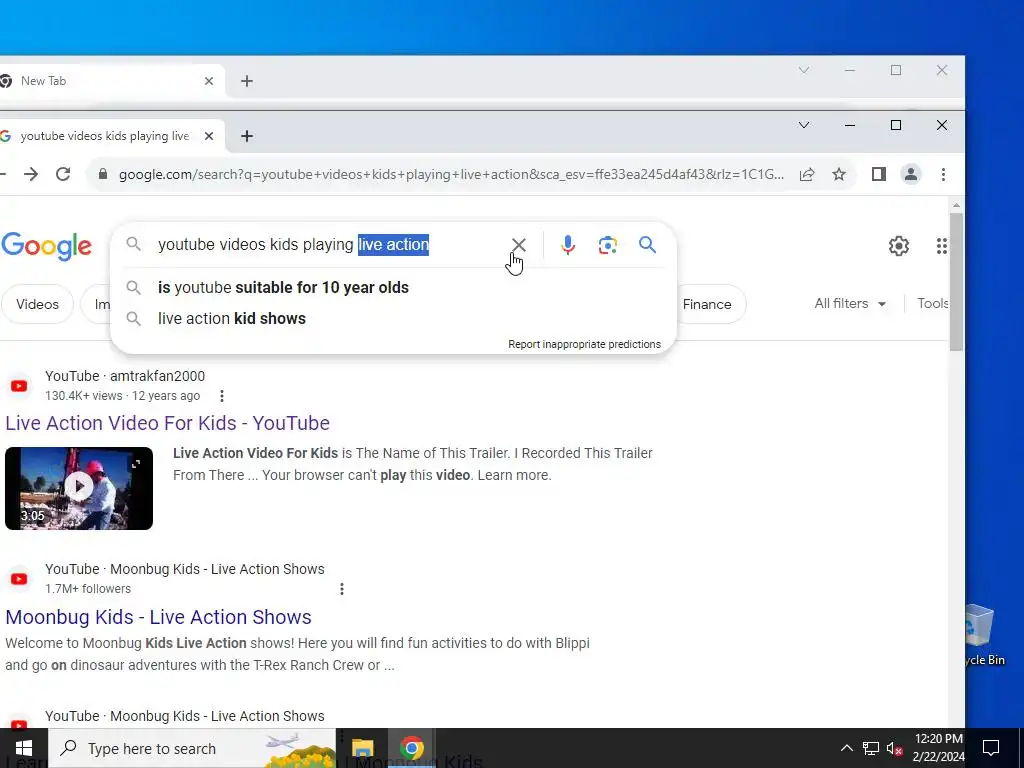This screenshot has height=768, width=1024.
Task: Clear the Google search box text
Action: [519, 245]
